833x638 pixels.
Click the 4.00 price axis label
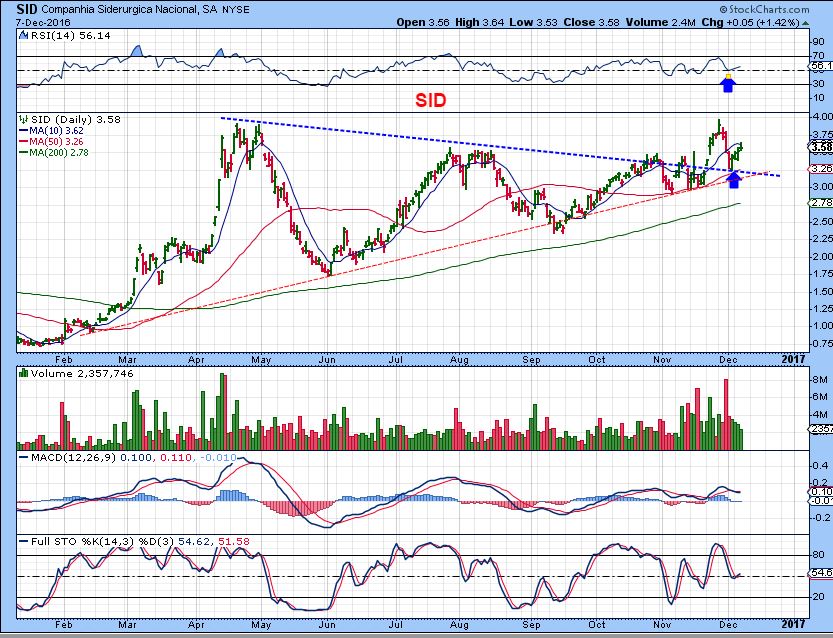823,116
